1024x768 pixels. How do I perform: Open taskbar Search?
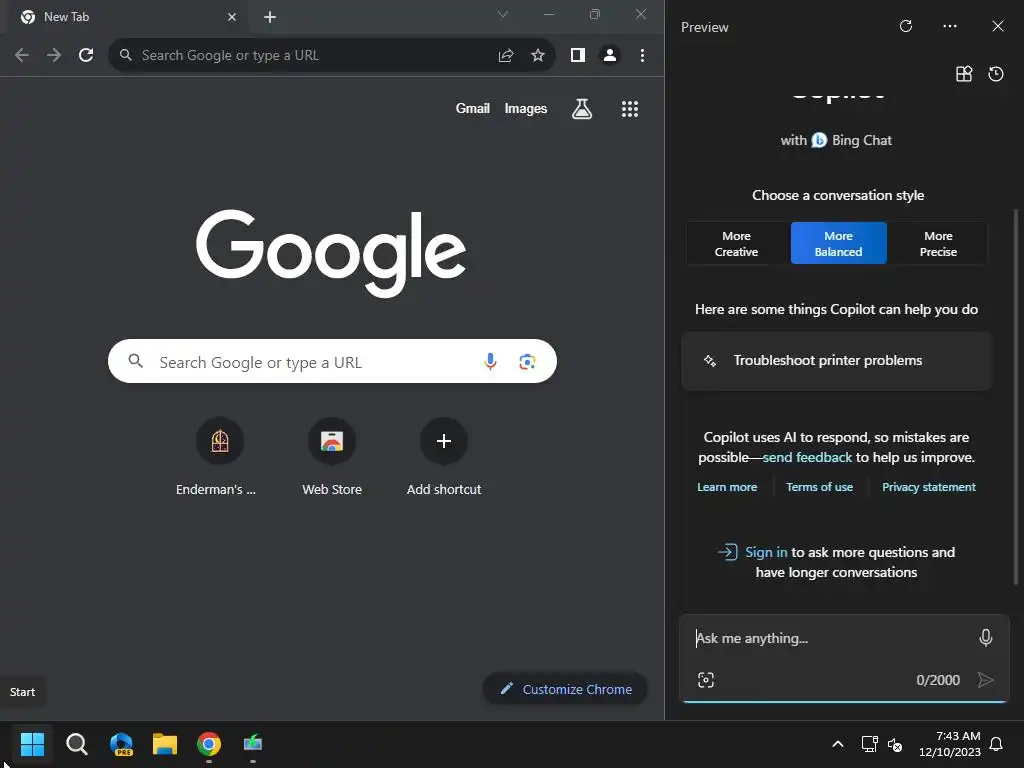click(x=77, y=744)
